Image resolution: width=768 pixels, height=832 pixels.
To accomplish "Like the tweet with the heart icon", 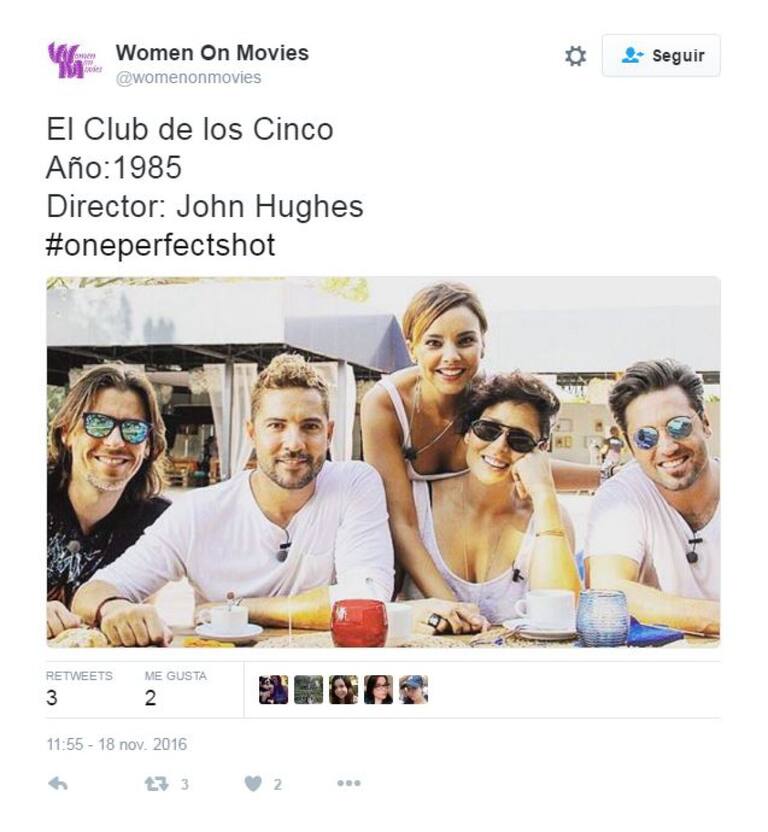I will pyautogui.click(x=253, y=784).
